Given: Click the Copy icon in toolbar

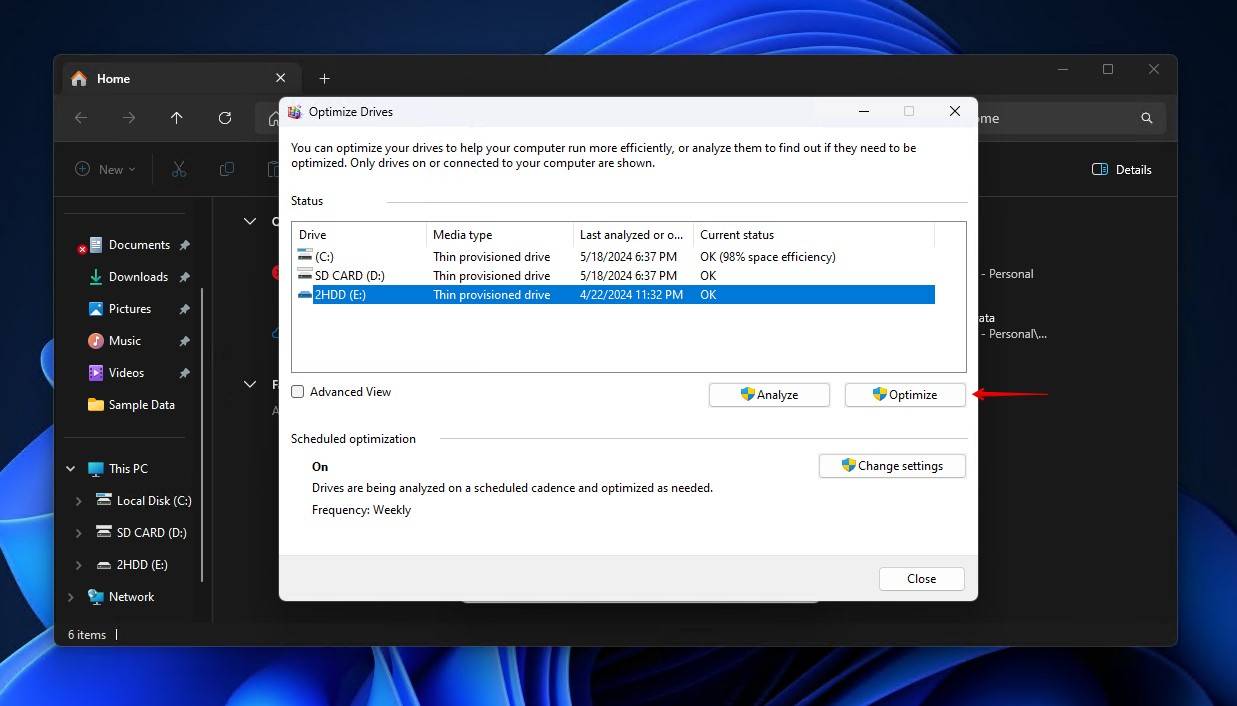Looking at the screenshot, I should [227, 170].
